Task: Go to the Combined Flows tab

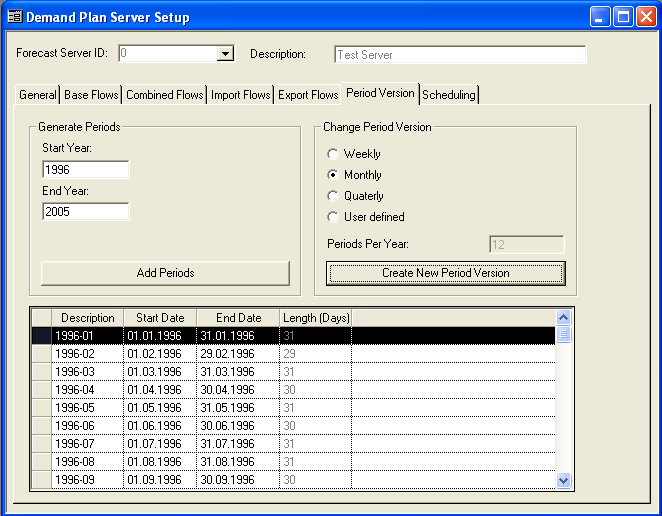Action: (x=165, y=95)
